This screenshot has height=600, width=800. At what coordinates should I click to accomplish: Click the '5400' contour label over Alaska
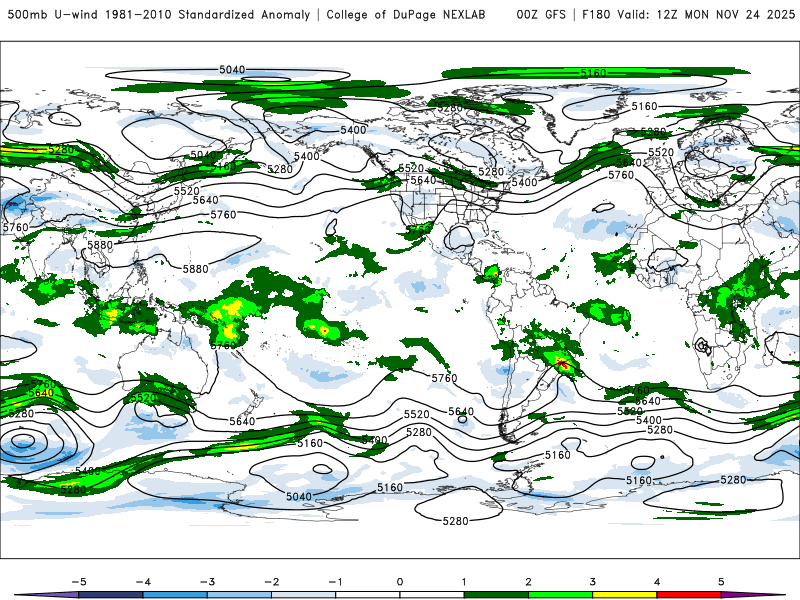tap(354, 130)
